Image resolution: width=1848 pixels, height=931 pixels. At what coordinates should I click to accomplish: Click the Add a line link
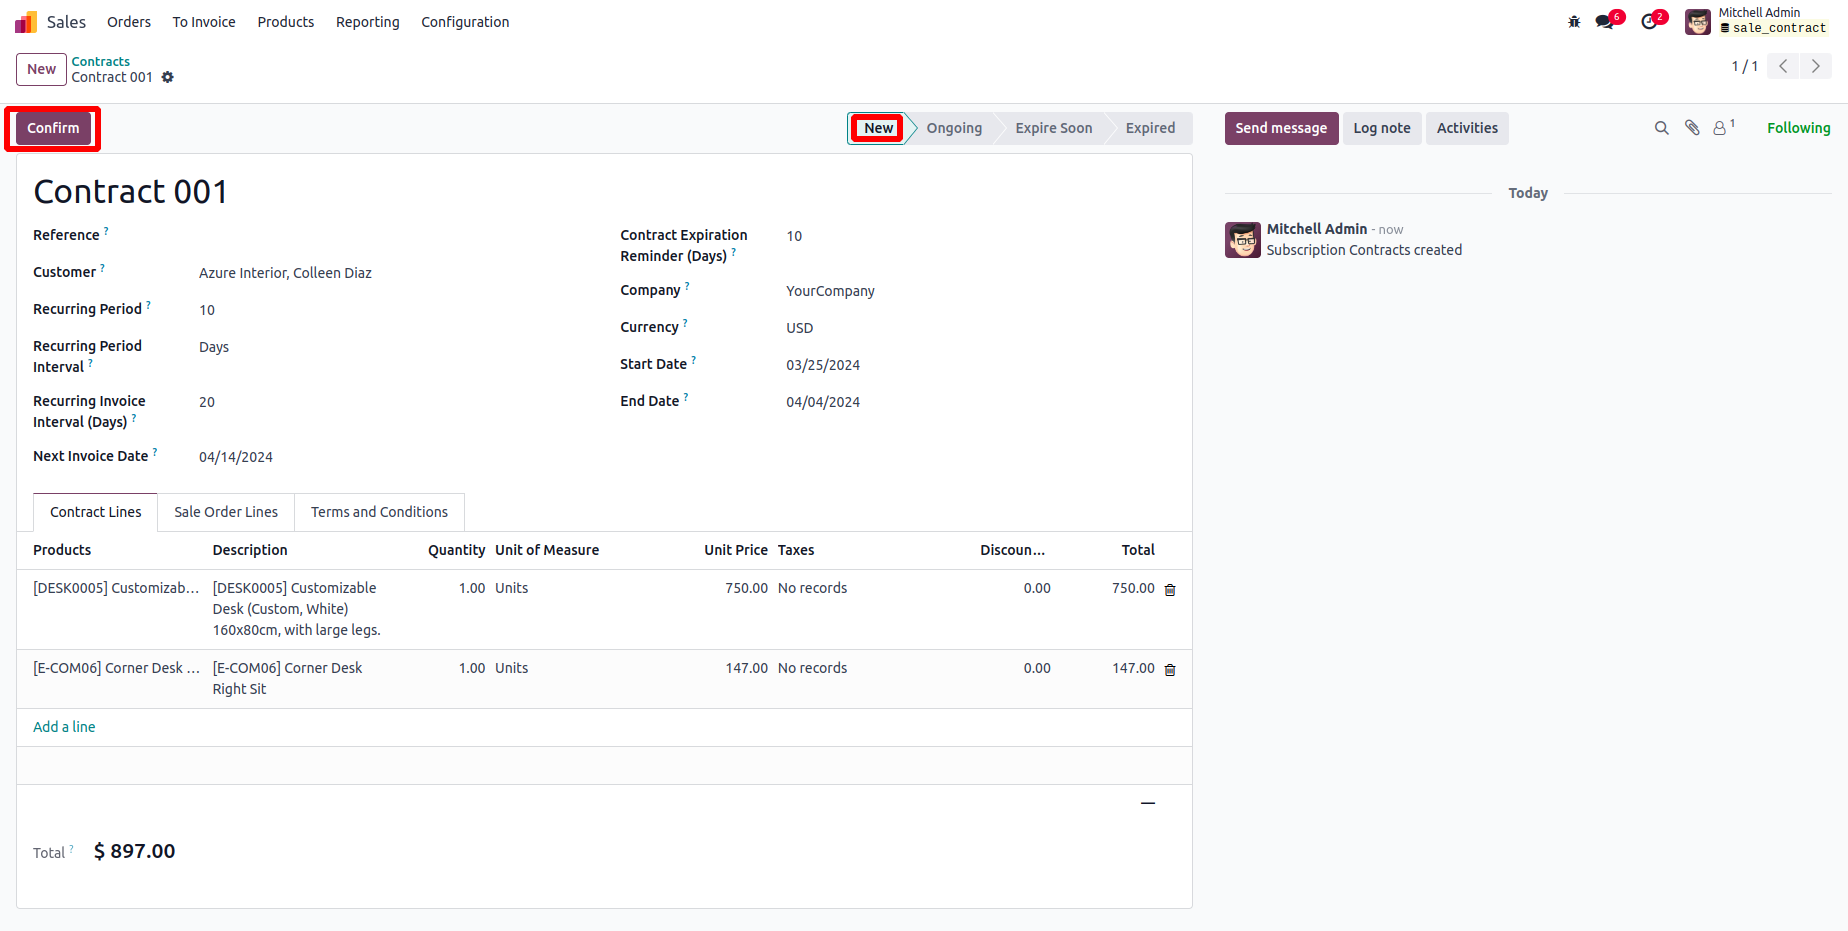64,727
